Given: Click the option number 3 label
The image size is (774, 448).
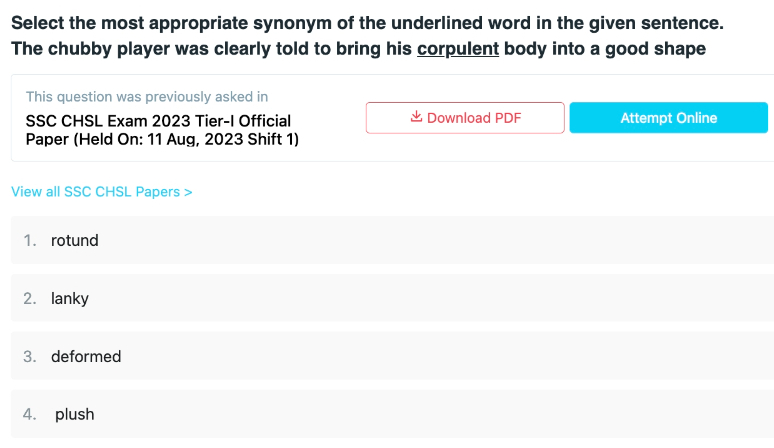Looking at the screenshot, I should (x=30, y=356).
